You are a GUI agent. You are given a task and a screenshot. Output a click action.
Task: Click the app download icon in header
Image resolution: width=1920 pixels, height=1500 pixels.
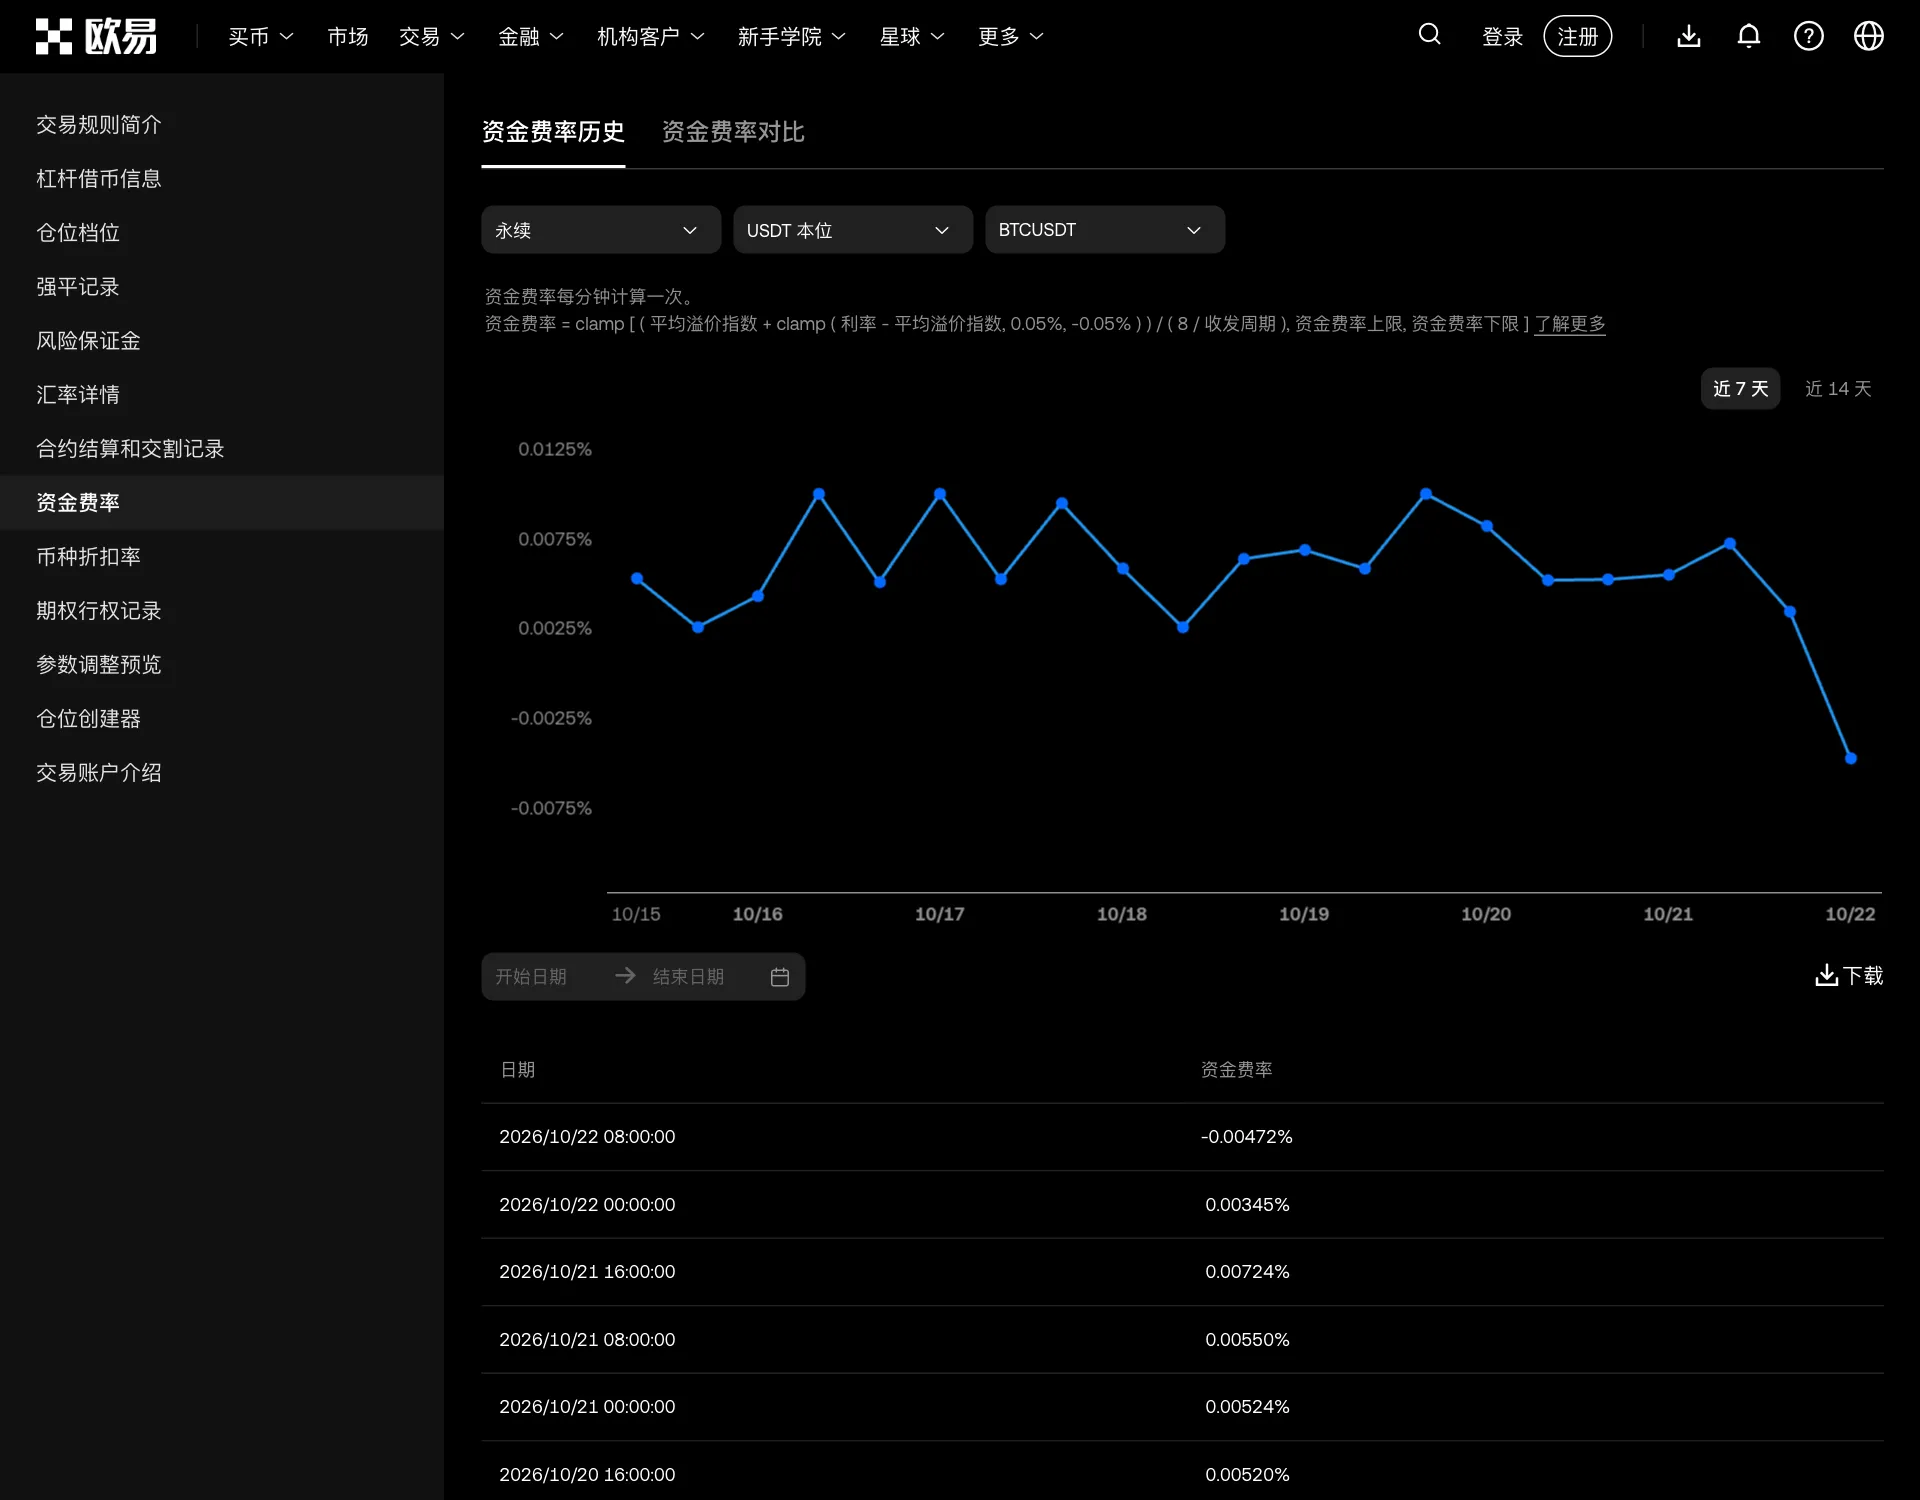1688,36
